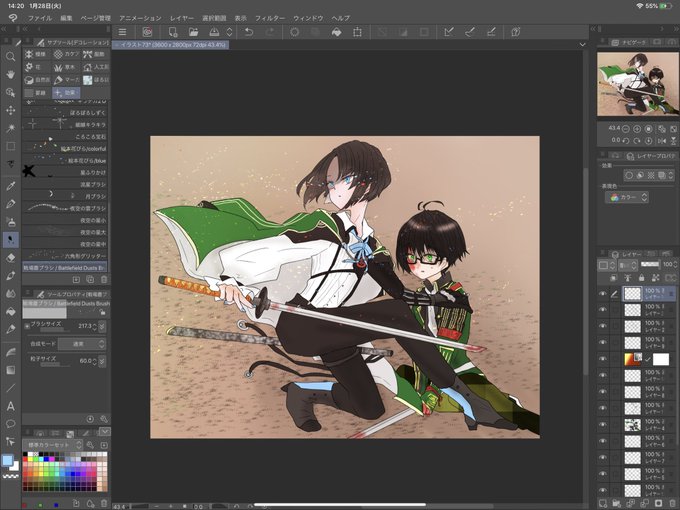The image size is (680, 510).
Task: Rotate canvas left in the Navigator
Action: point(625,141)
